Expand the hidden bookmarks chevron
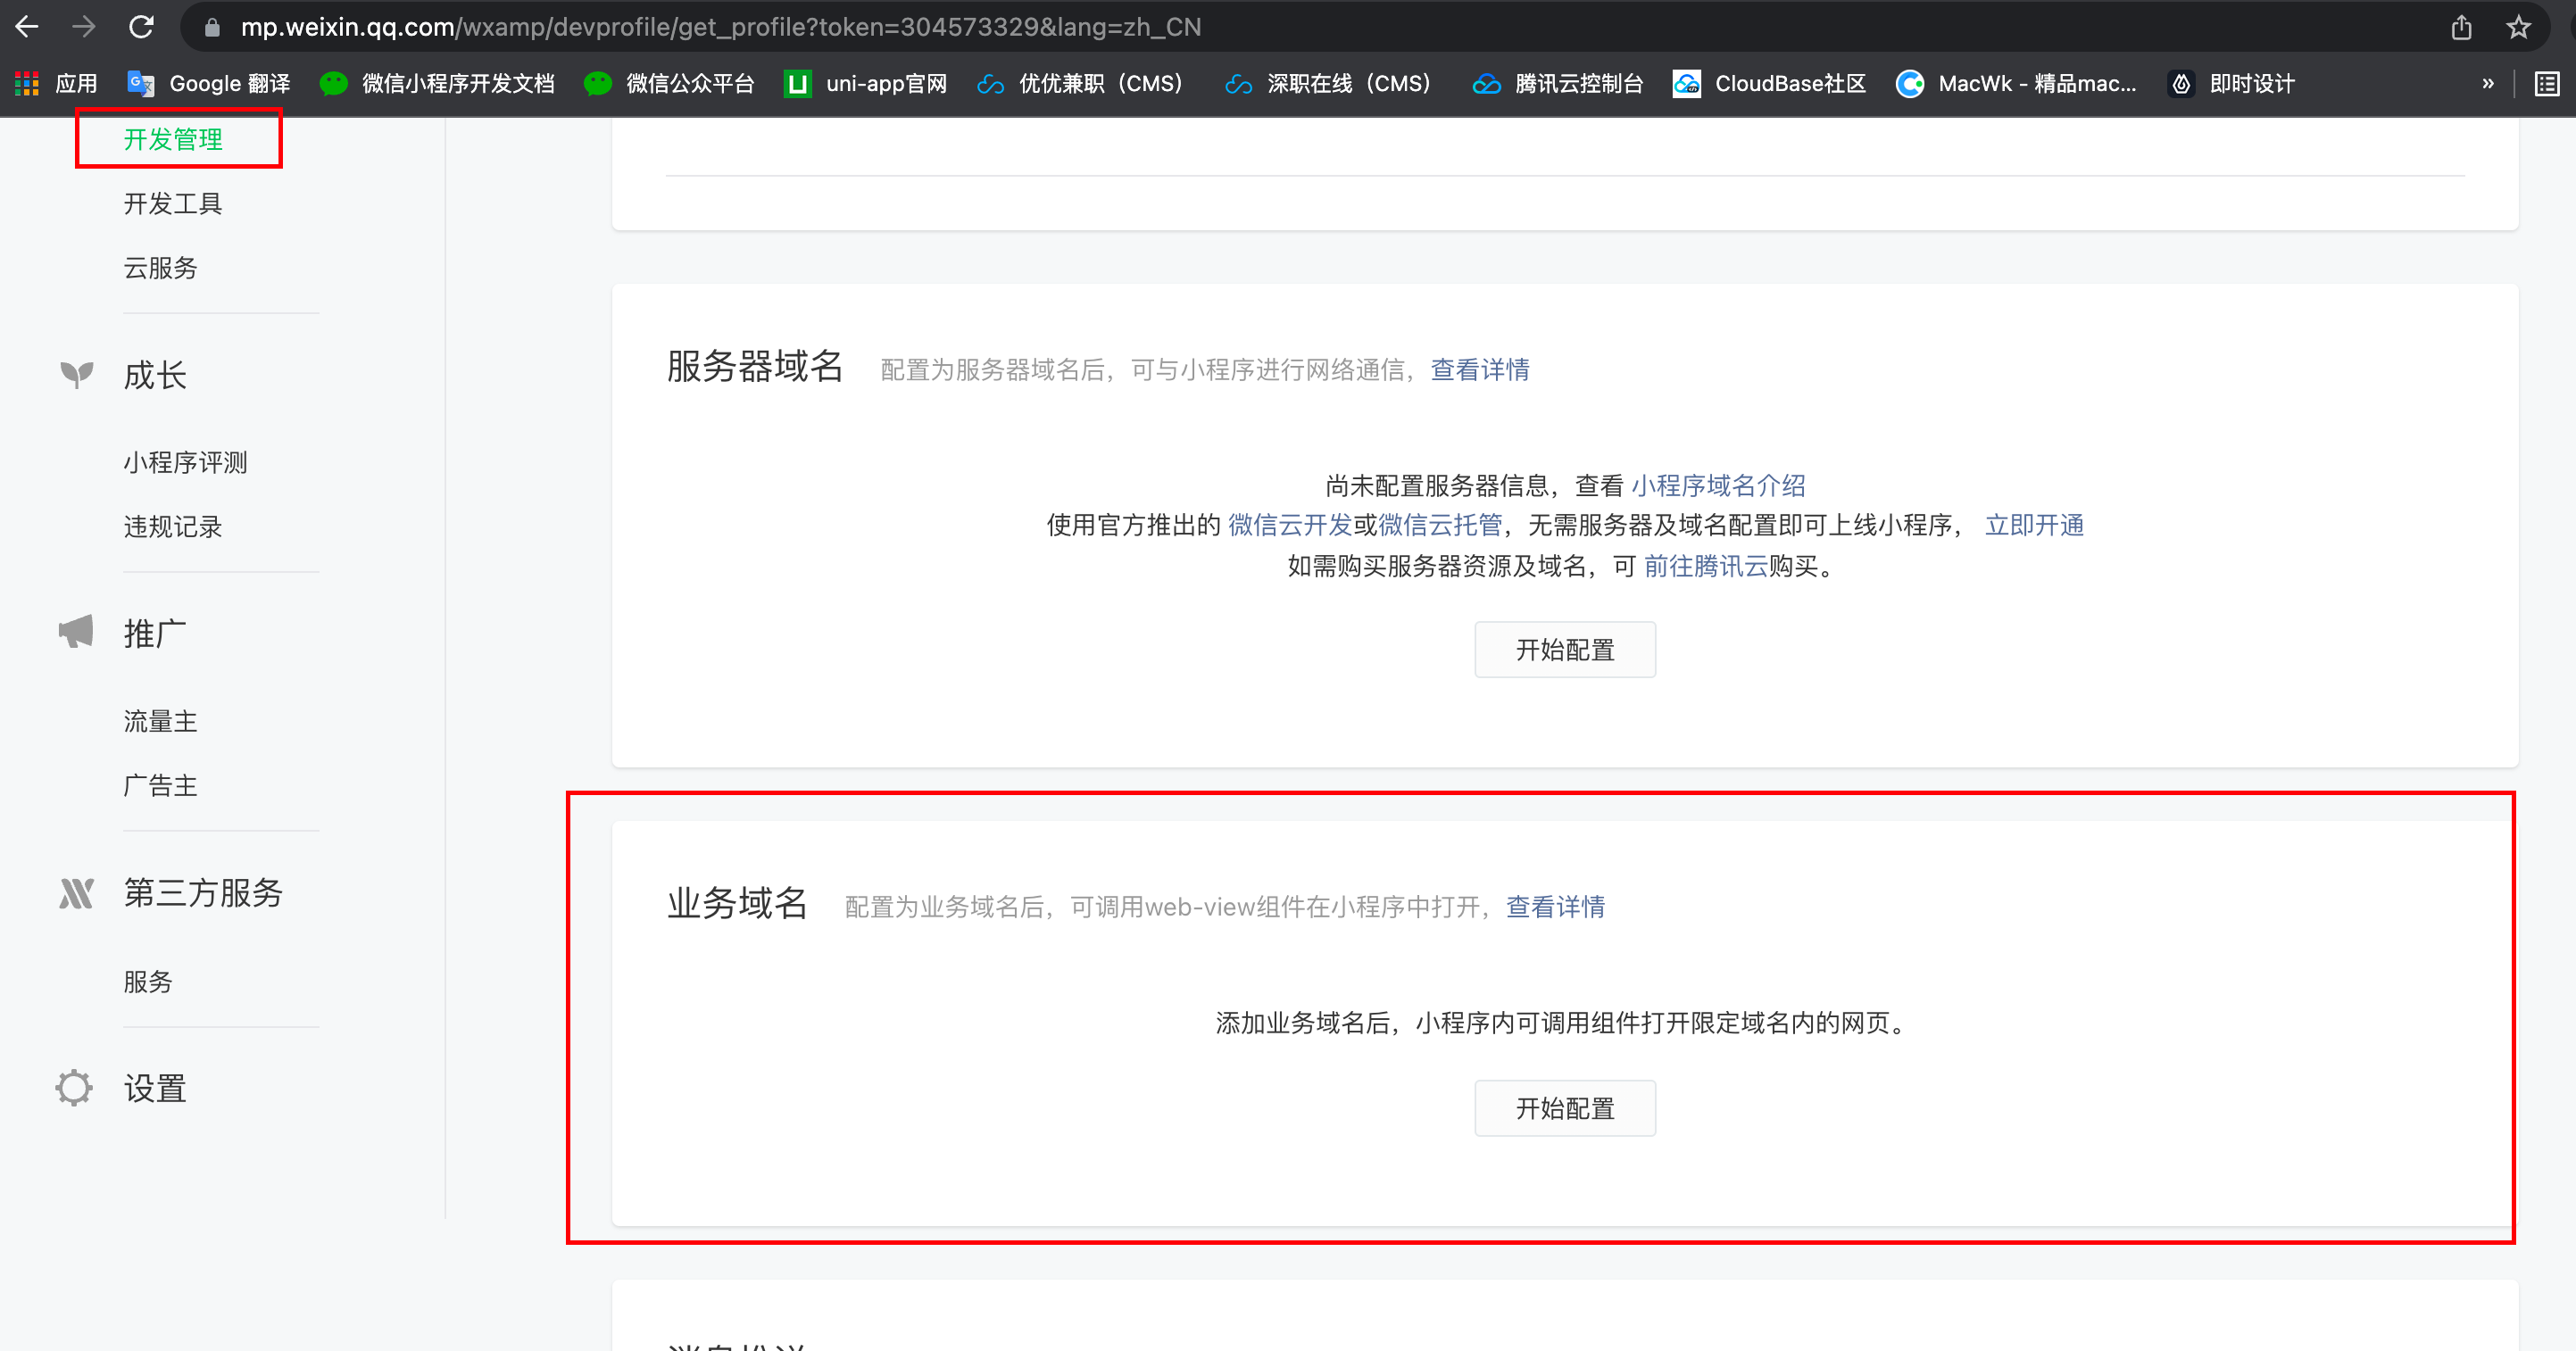The image size is (2576, 1351). point(2488,84)
